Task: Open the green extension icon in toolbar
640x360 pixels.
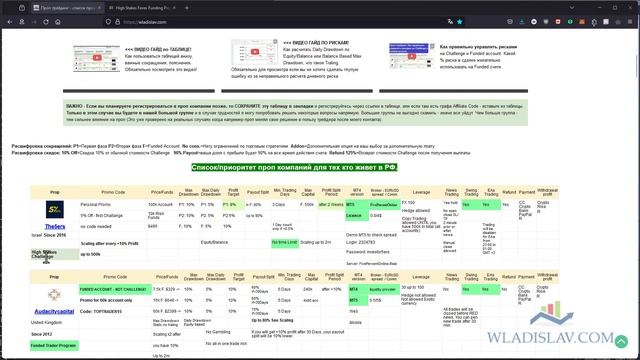Action: click(570, 22)
